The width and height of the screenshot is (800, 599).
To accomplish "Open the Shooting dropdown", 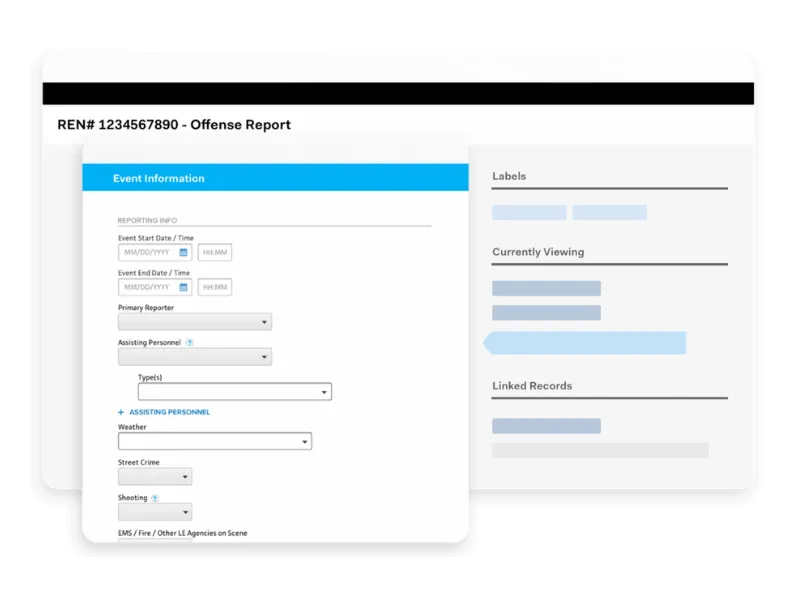I will click(155, 512).
